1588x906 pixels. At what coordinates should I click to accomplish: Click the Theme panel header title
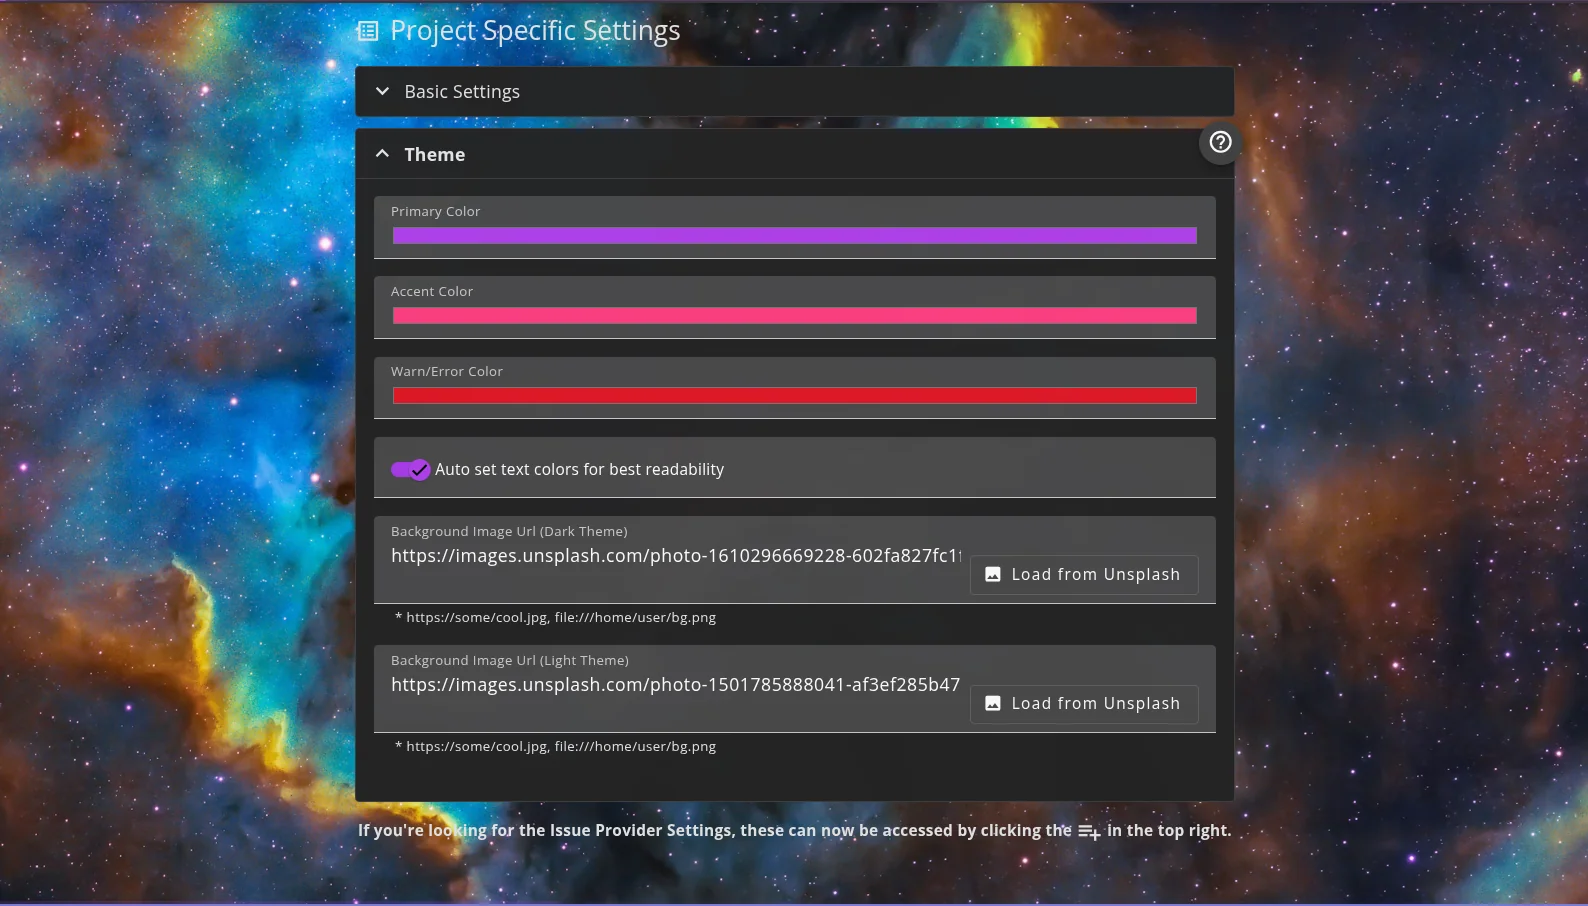434,154
